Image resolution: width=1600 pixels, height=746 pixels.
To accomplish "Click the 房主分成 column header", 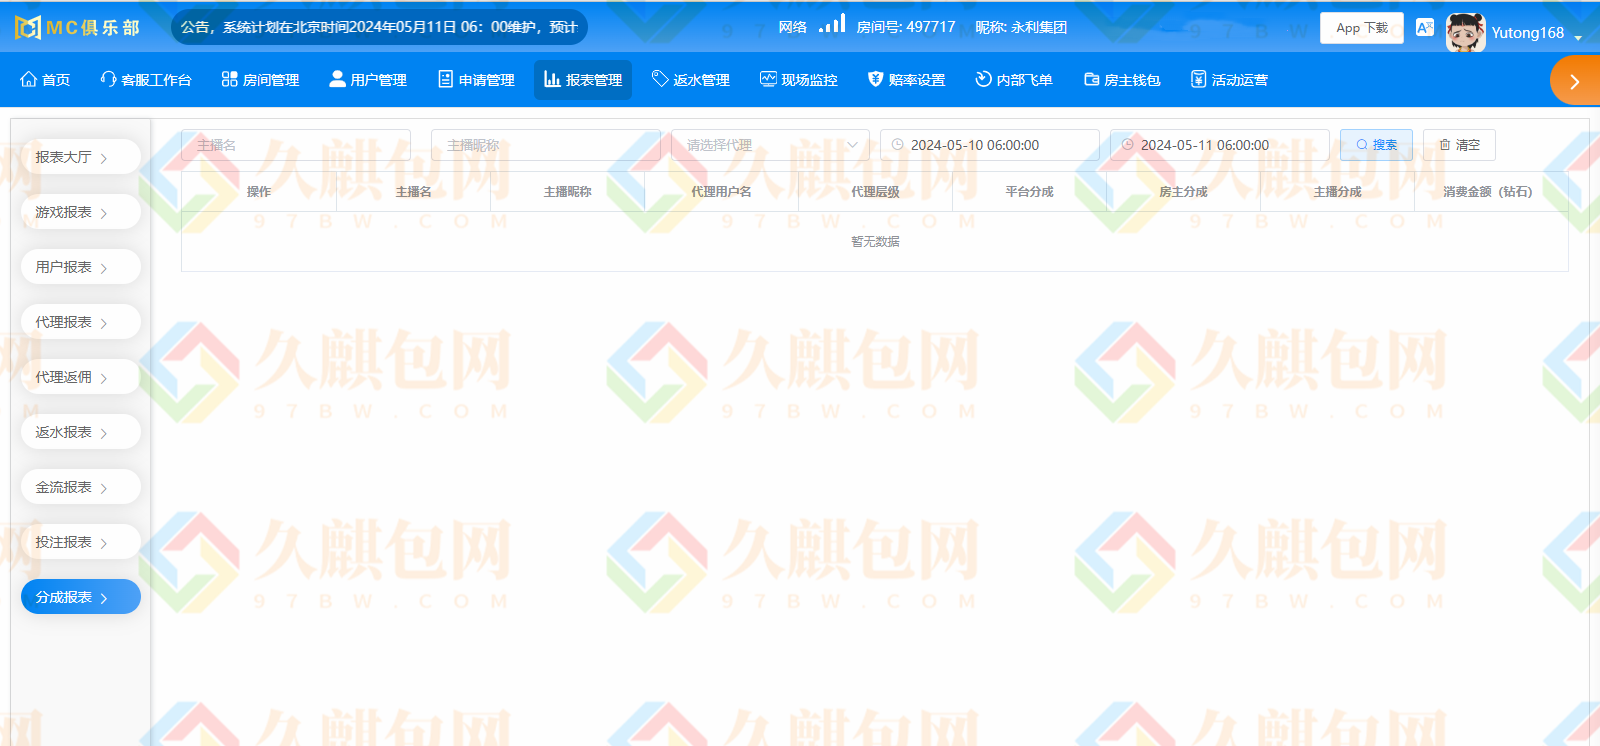I will [1183, 192].
